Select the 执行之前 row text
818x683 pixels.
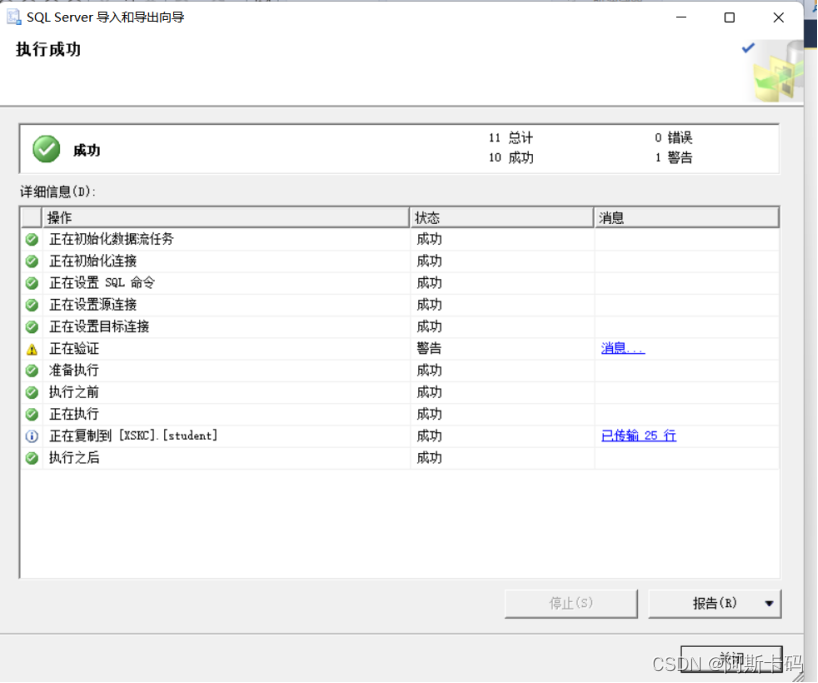tap(74, 393)
